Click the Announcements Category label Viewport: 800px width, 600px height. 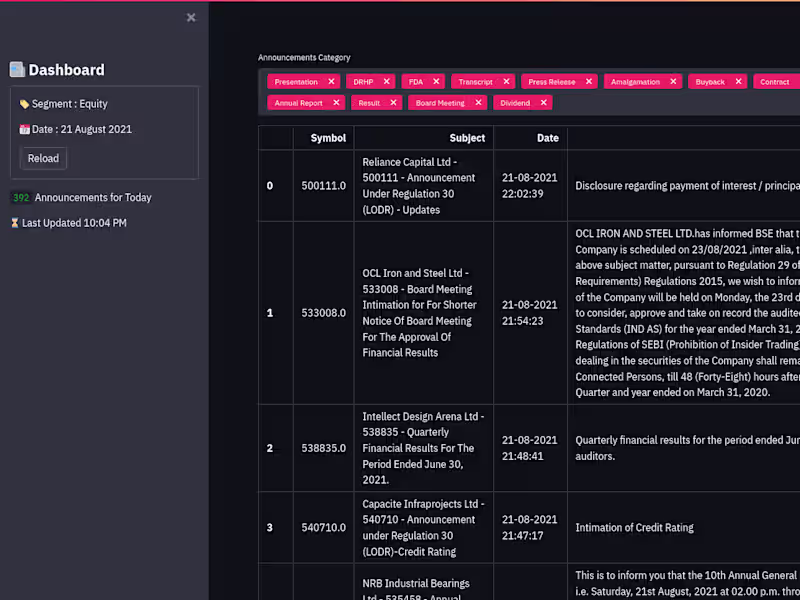304,58
